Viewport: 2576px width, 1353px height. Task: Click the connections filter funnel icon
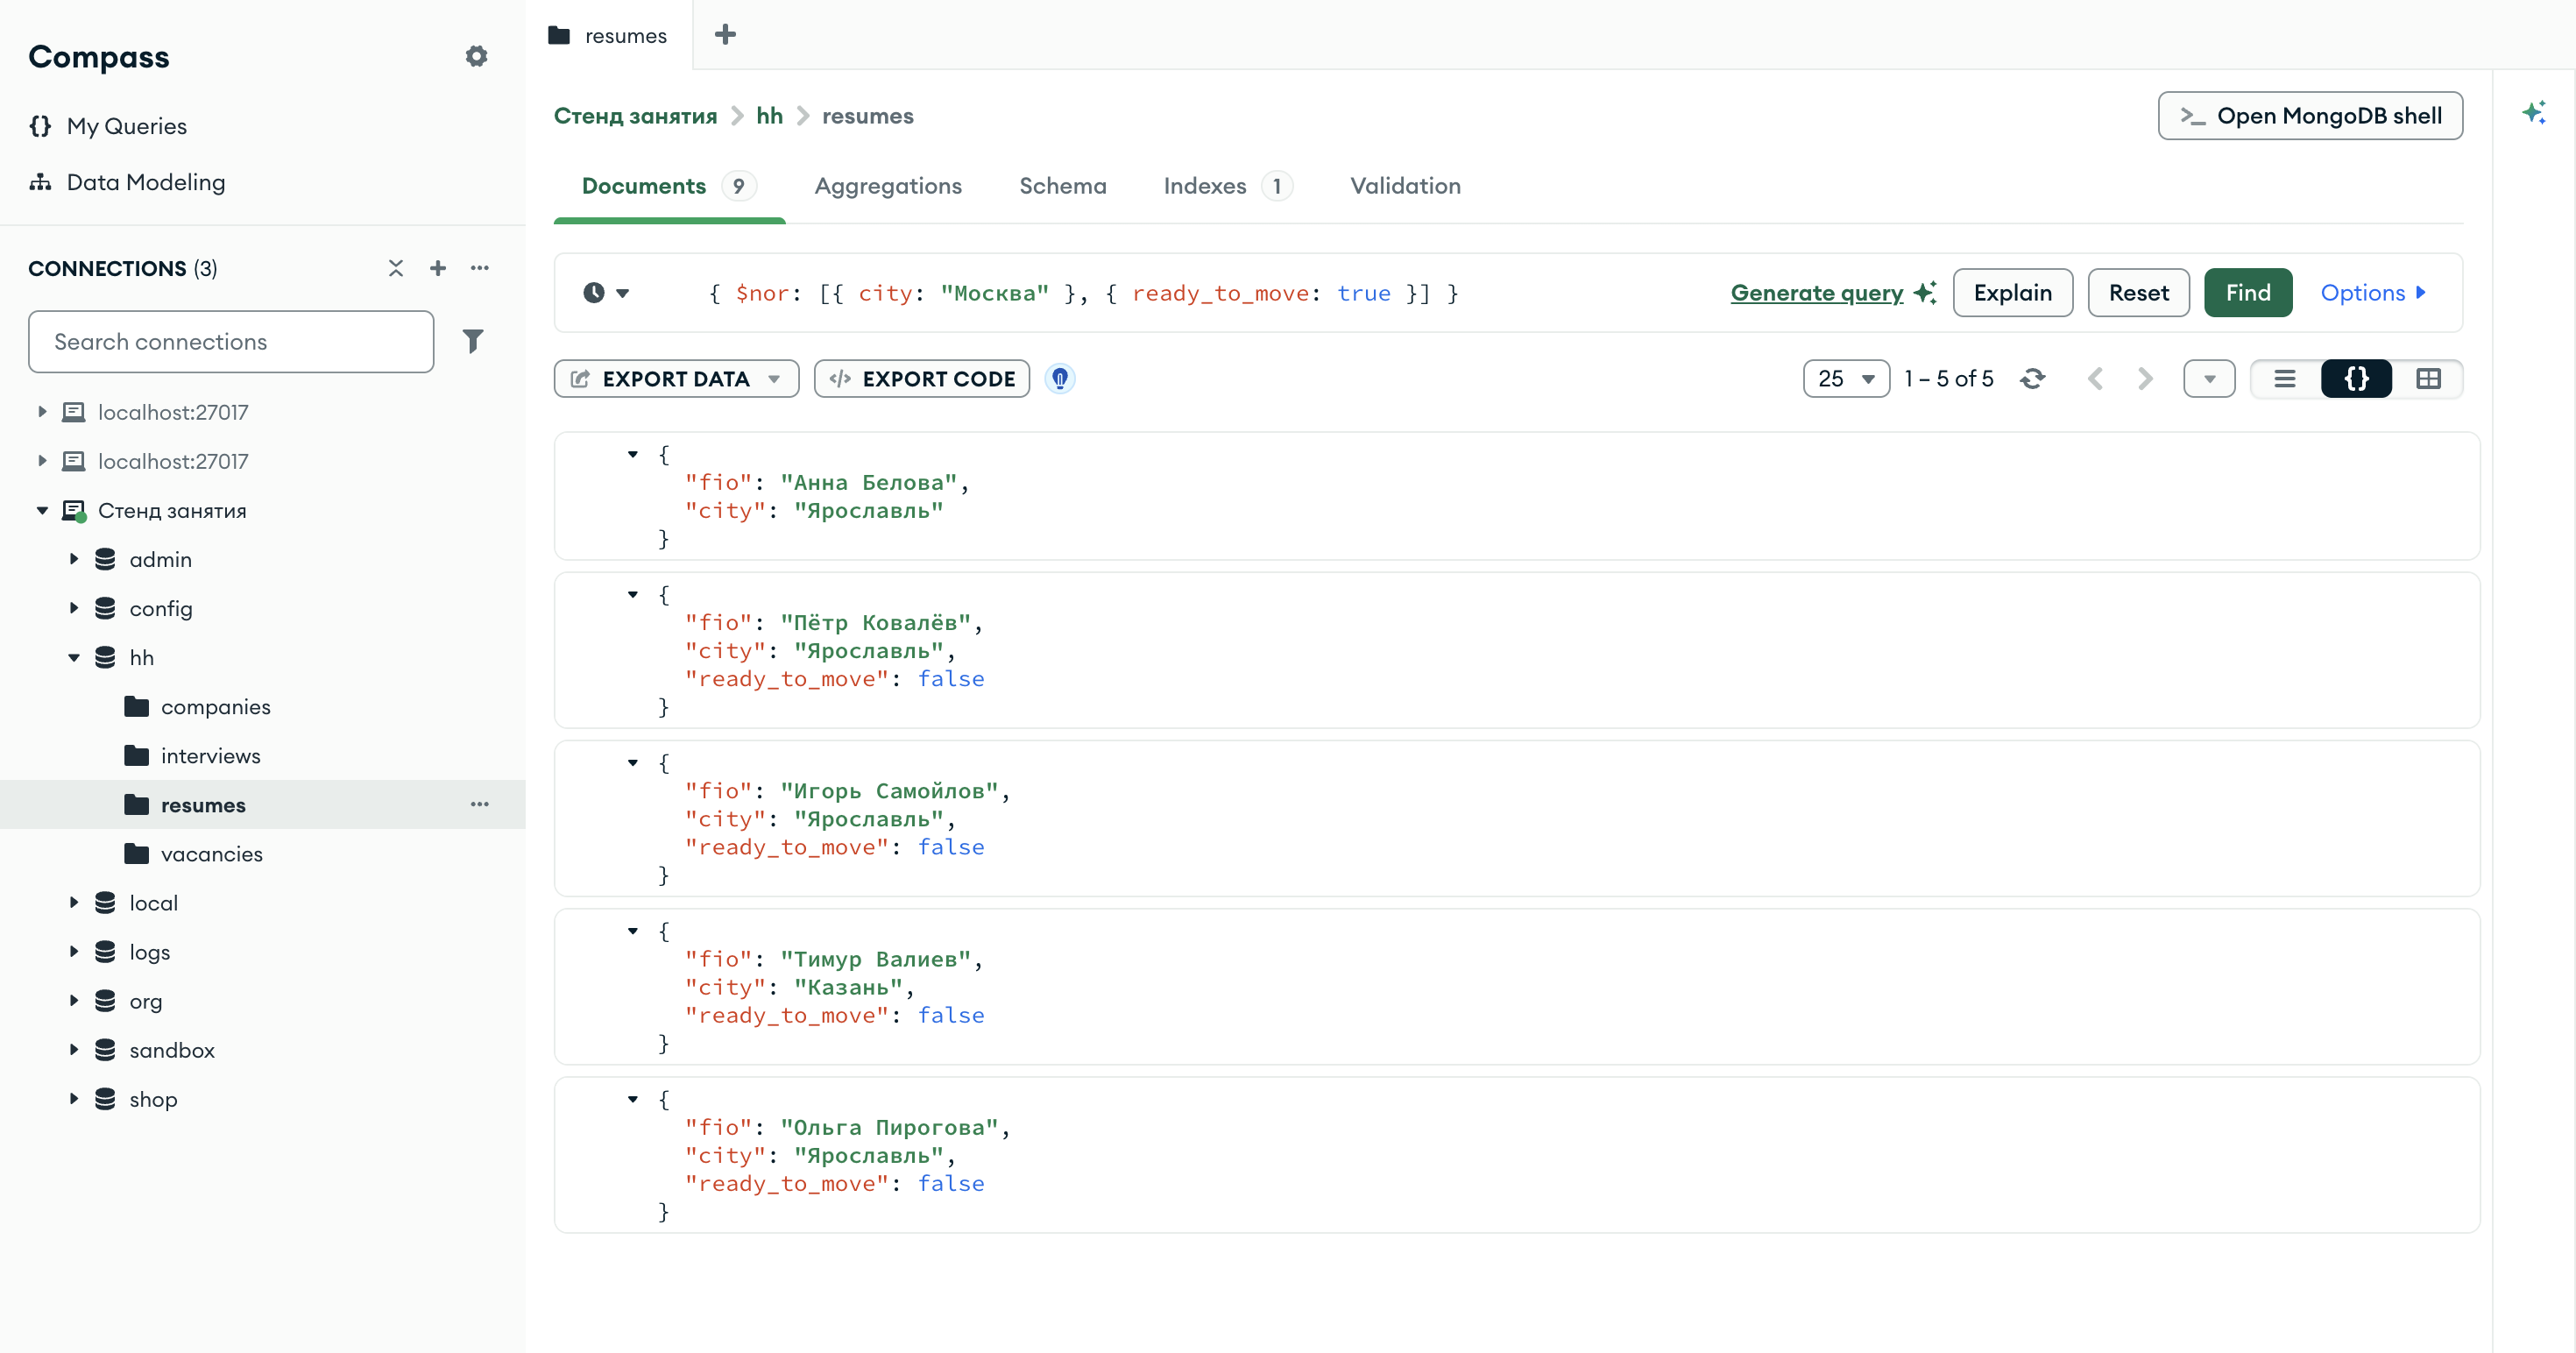473,341
